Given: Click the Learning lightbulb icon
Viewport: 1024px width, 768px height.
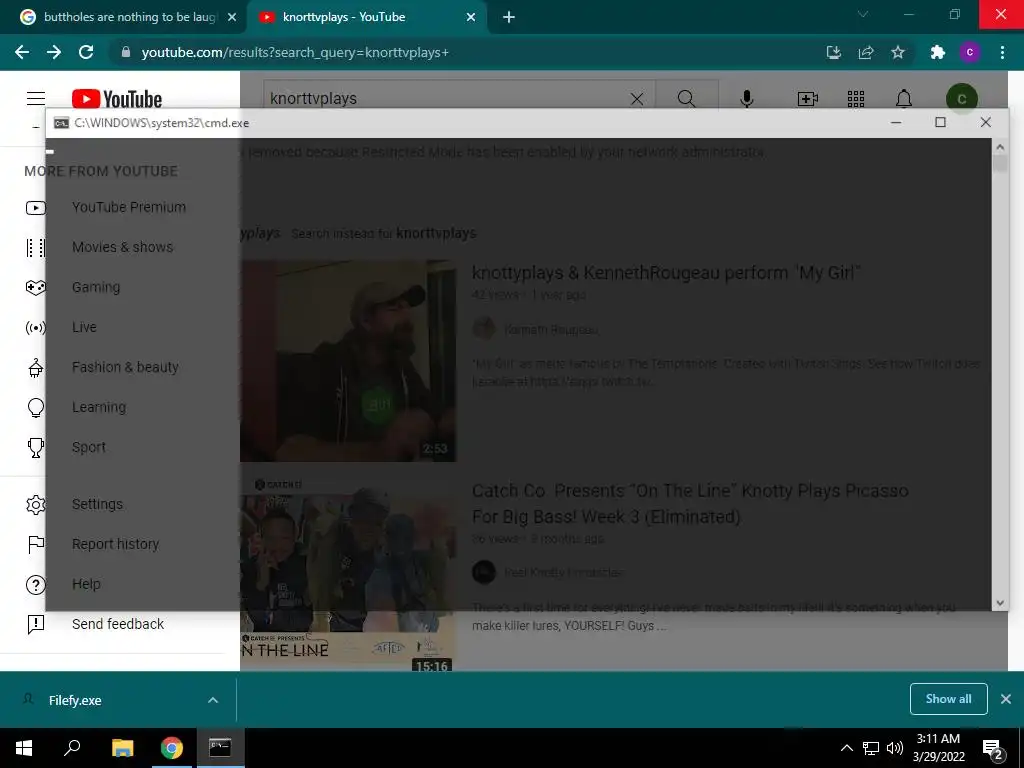Looking at the screenshot, I should [36, 407].
